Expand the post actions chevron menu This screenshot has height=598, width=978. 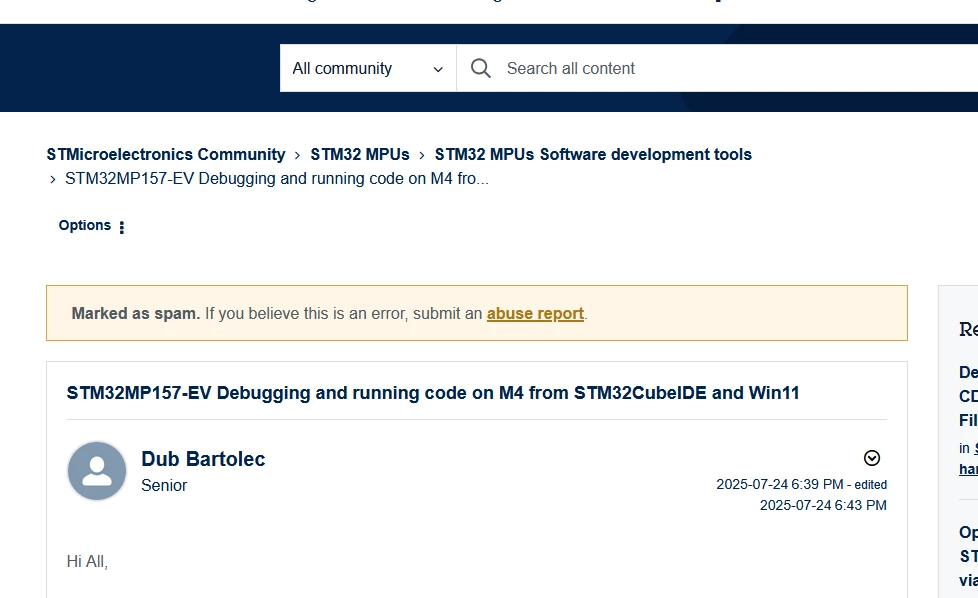pyautogui.click(x=871, y=458)
